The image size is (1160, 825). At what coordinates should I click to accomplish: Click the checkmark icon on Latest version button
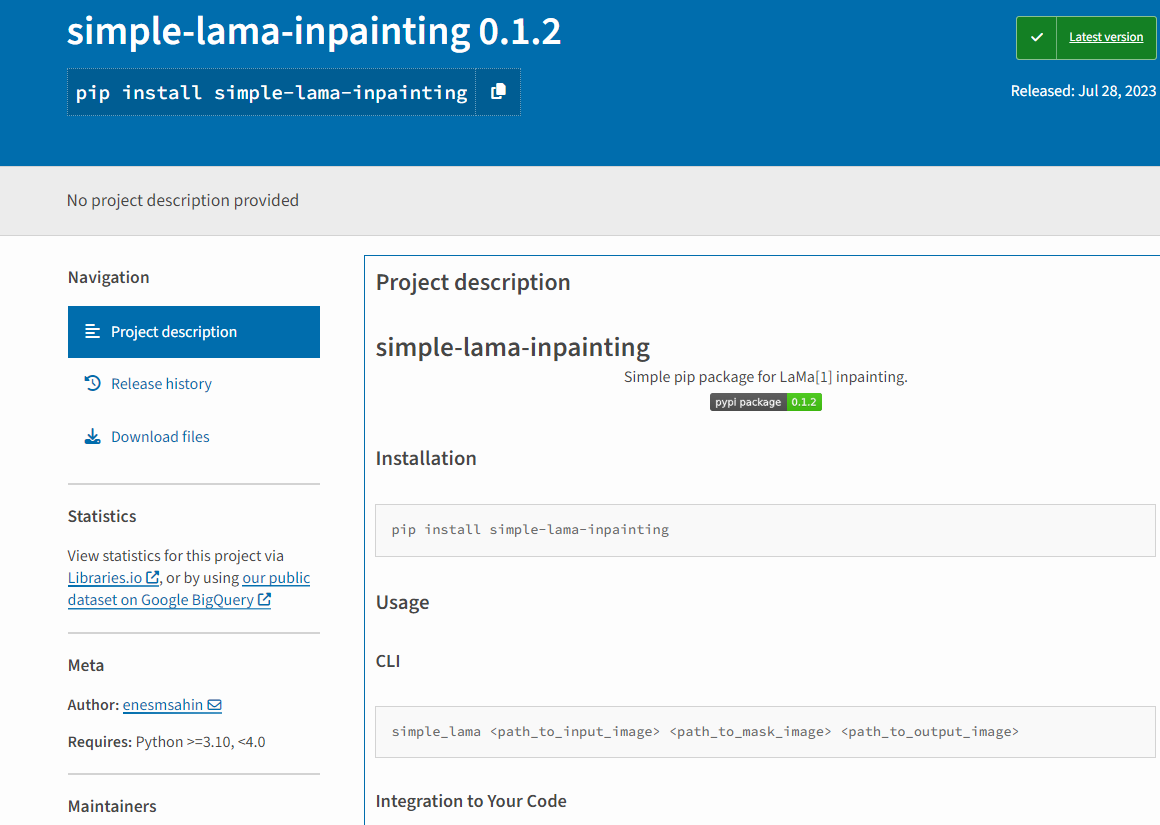pyautogui.click(x=1035, y=37)
